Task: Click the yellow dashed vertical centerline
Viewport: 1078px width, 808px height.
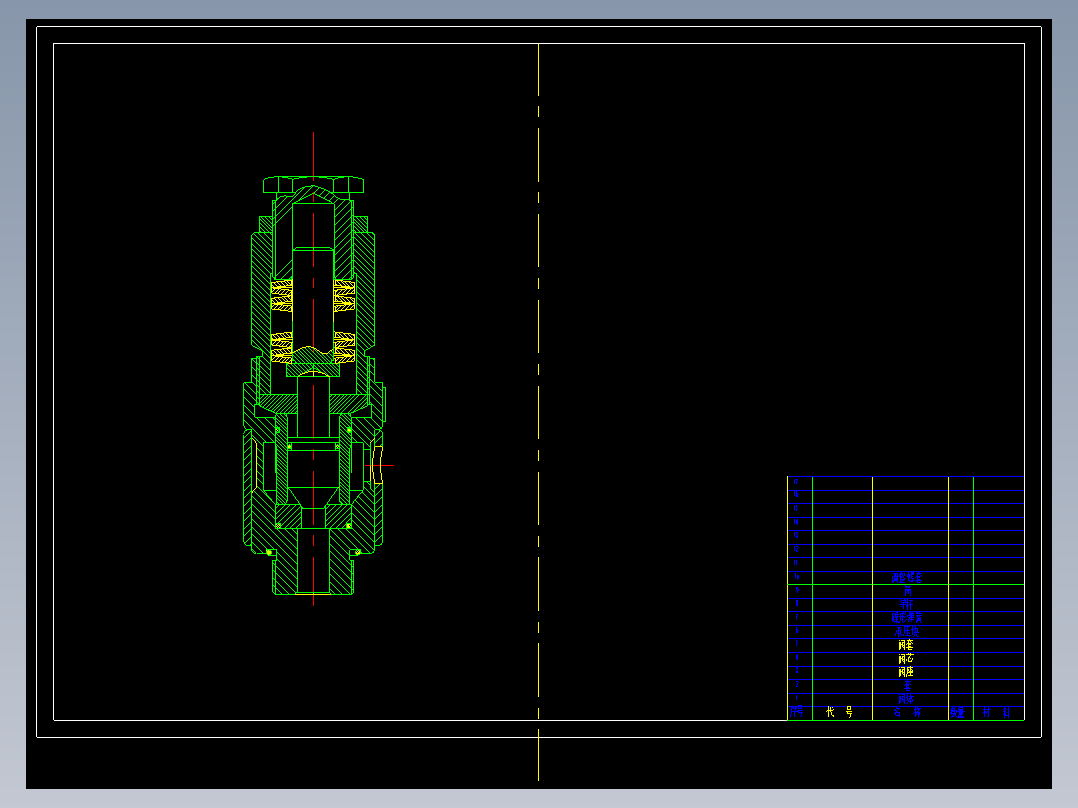Action: (x=538, y=413)
